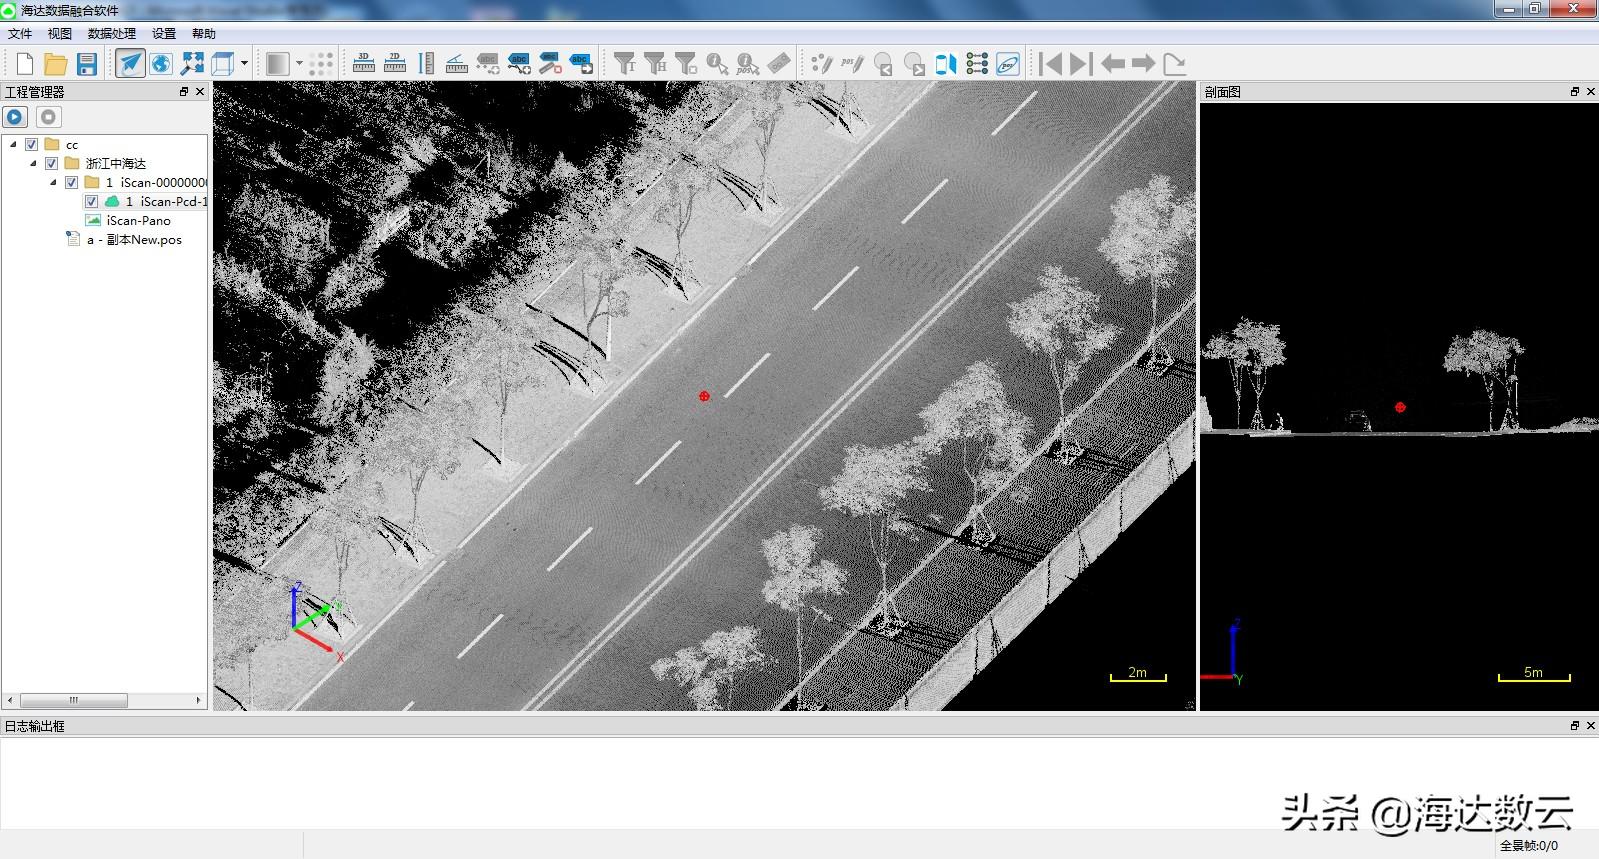1599x859 pixels.
Task: Open the 3D box view dropdown arrow
Action: [x=244, y=64]
